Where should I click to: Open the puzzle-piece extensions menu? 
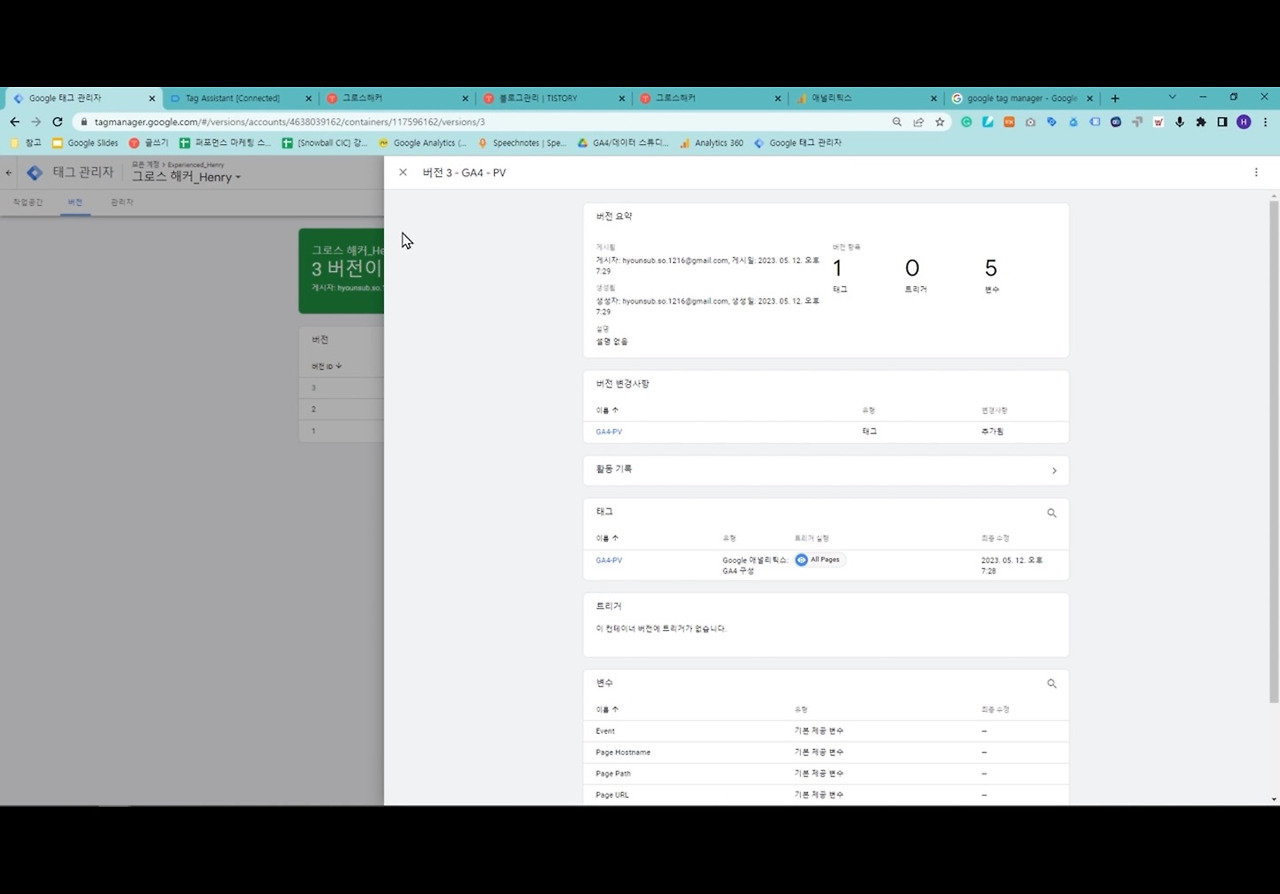(x=1201, y=122)
